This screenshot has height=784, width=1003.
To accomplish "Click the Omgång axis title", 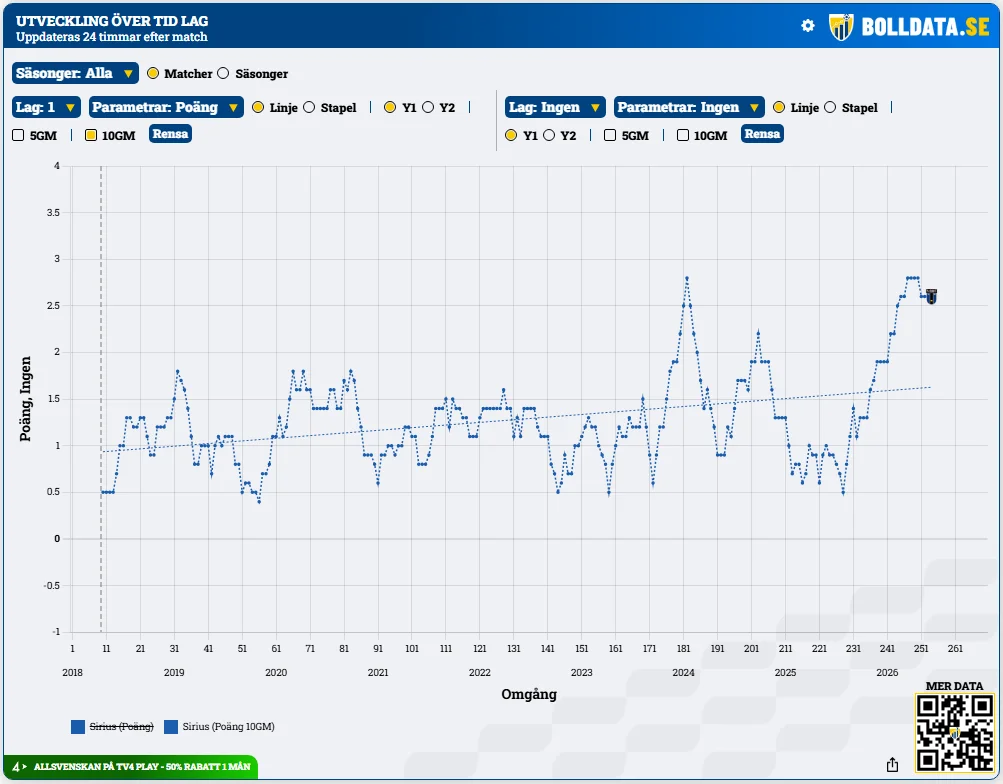I will coord(529,694).
